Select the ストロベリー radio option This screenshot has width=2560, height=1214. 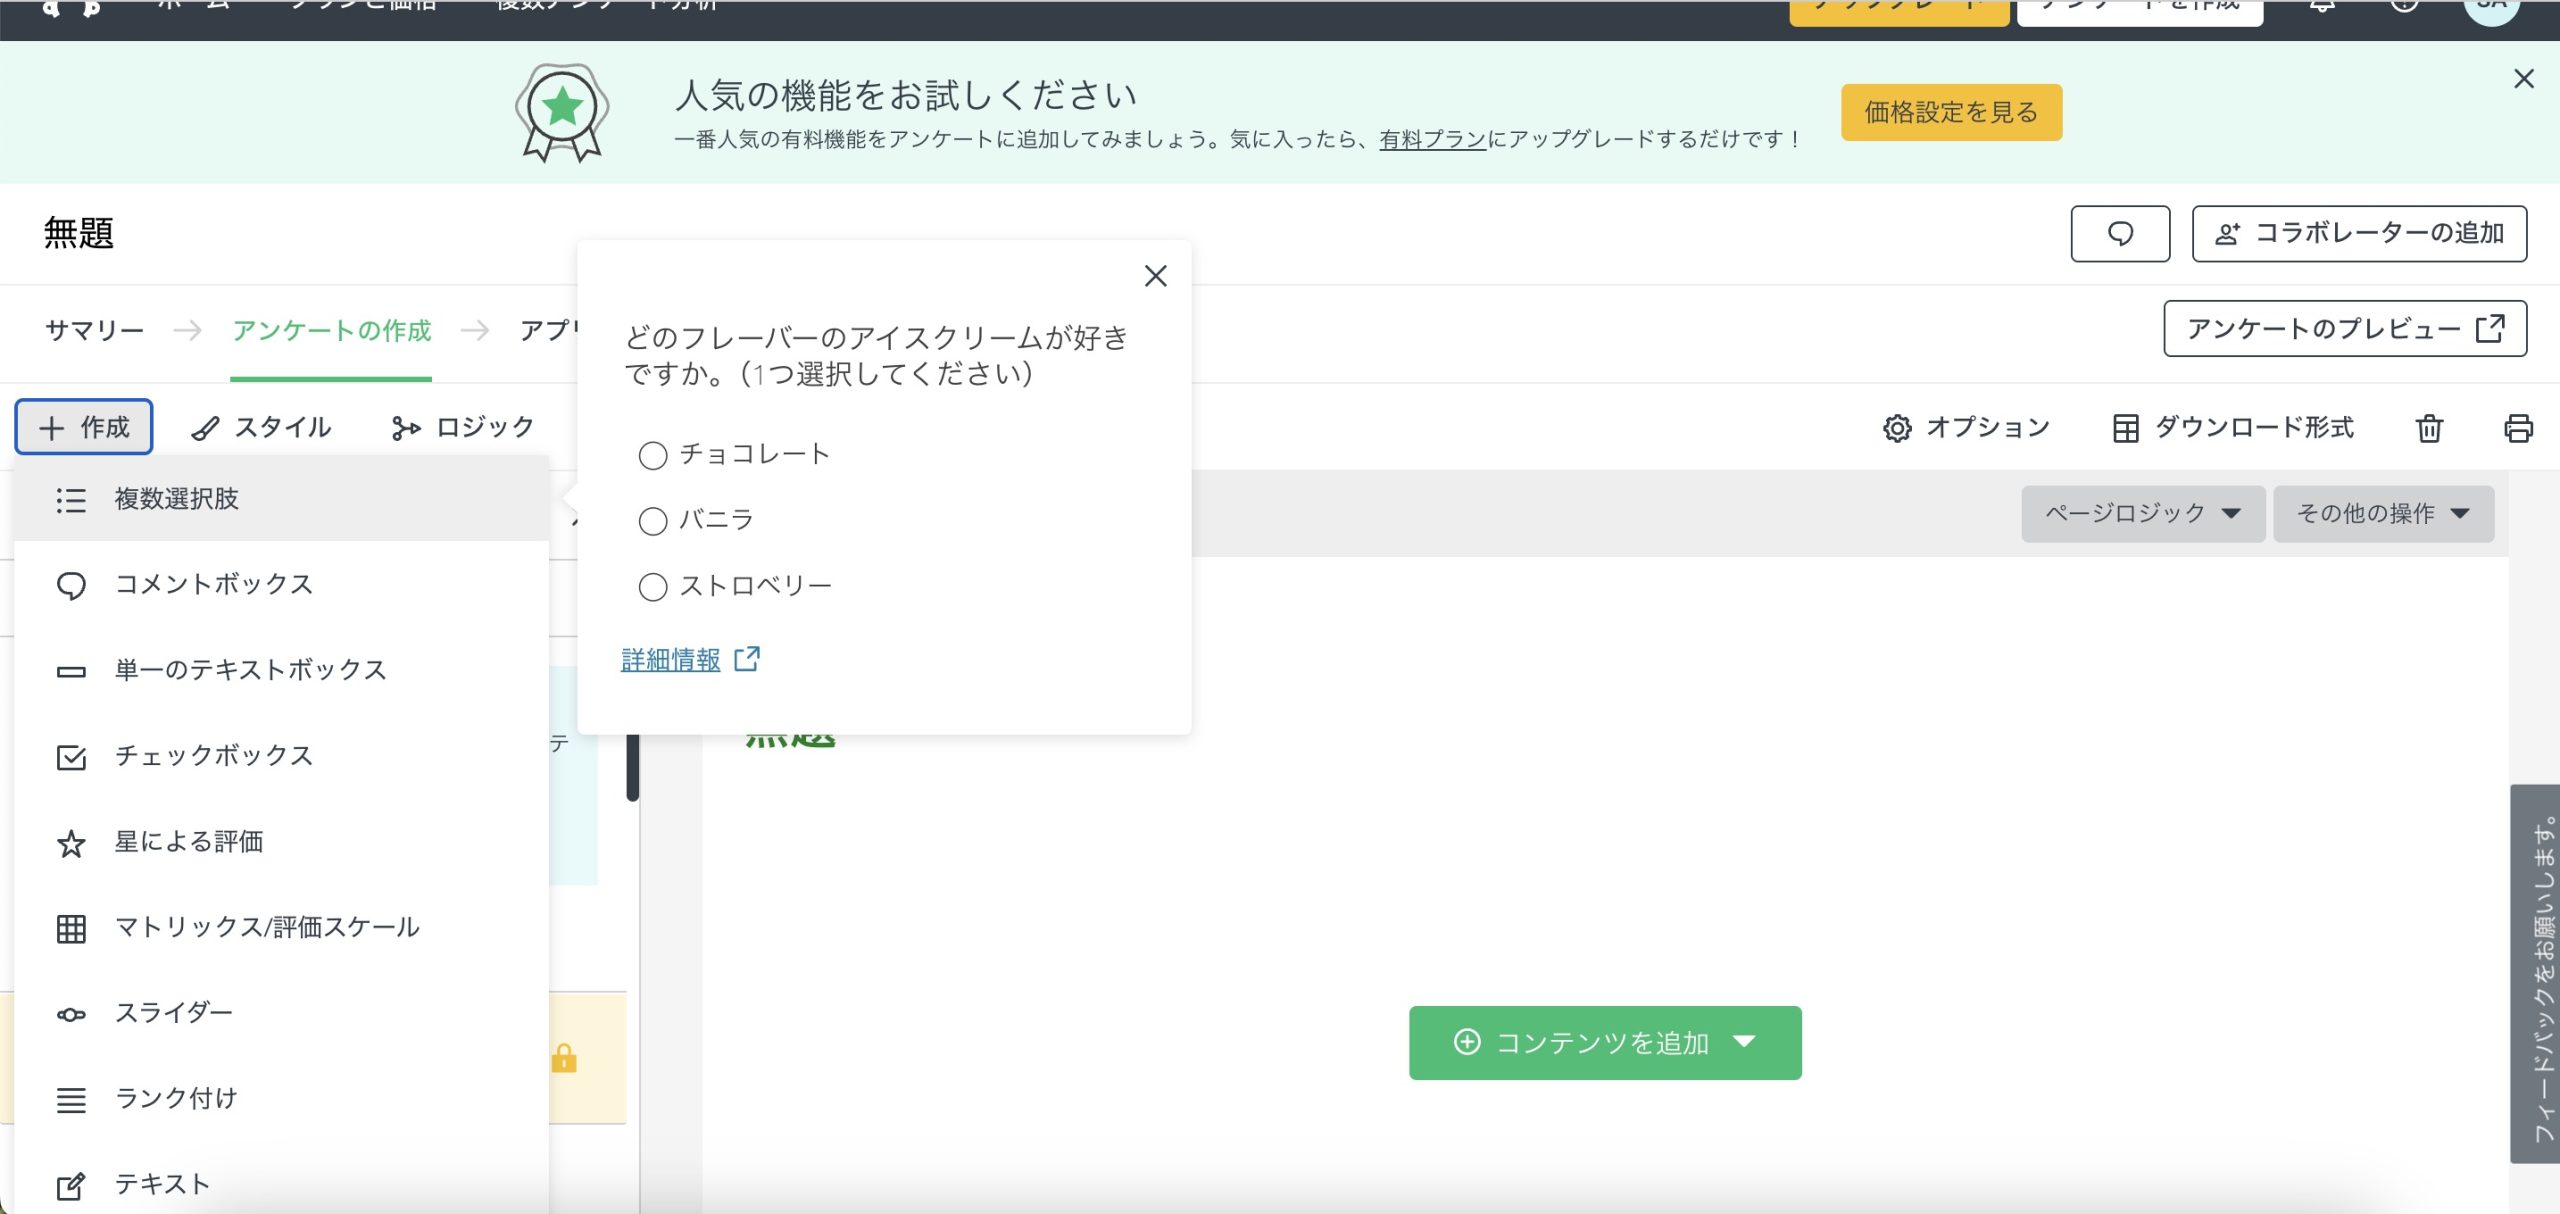click(653, 587)
